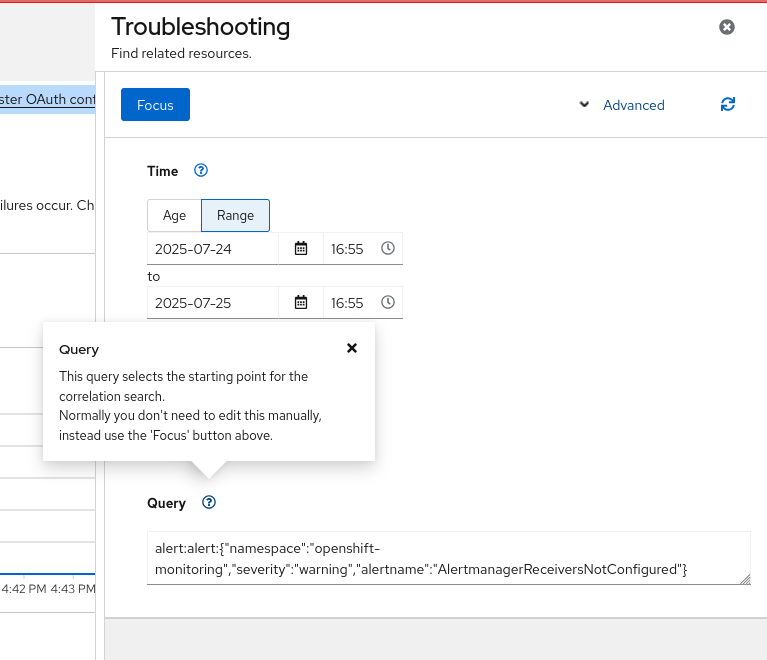Click the 'Find related resources.' text
This screenshot has height=660, width=767.
(x=181, y=53)
